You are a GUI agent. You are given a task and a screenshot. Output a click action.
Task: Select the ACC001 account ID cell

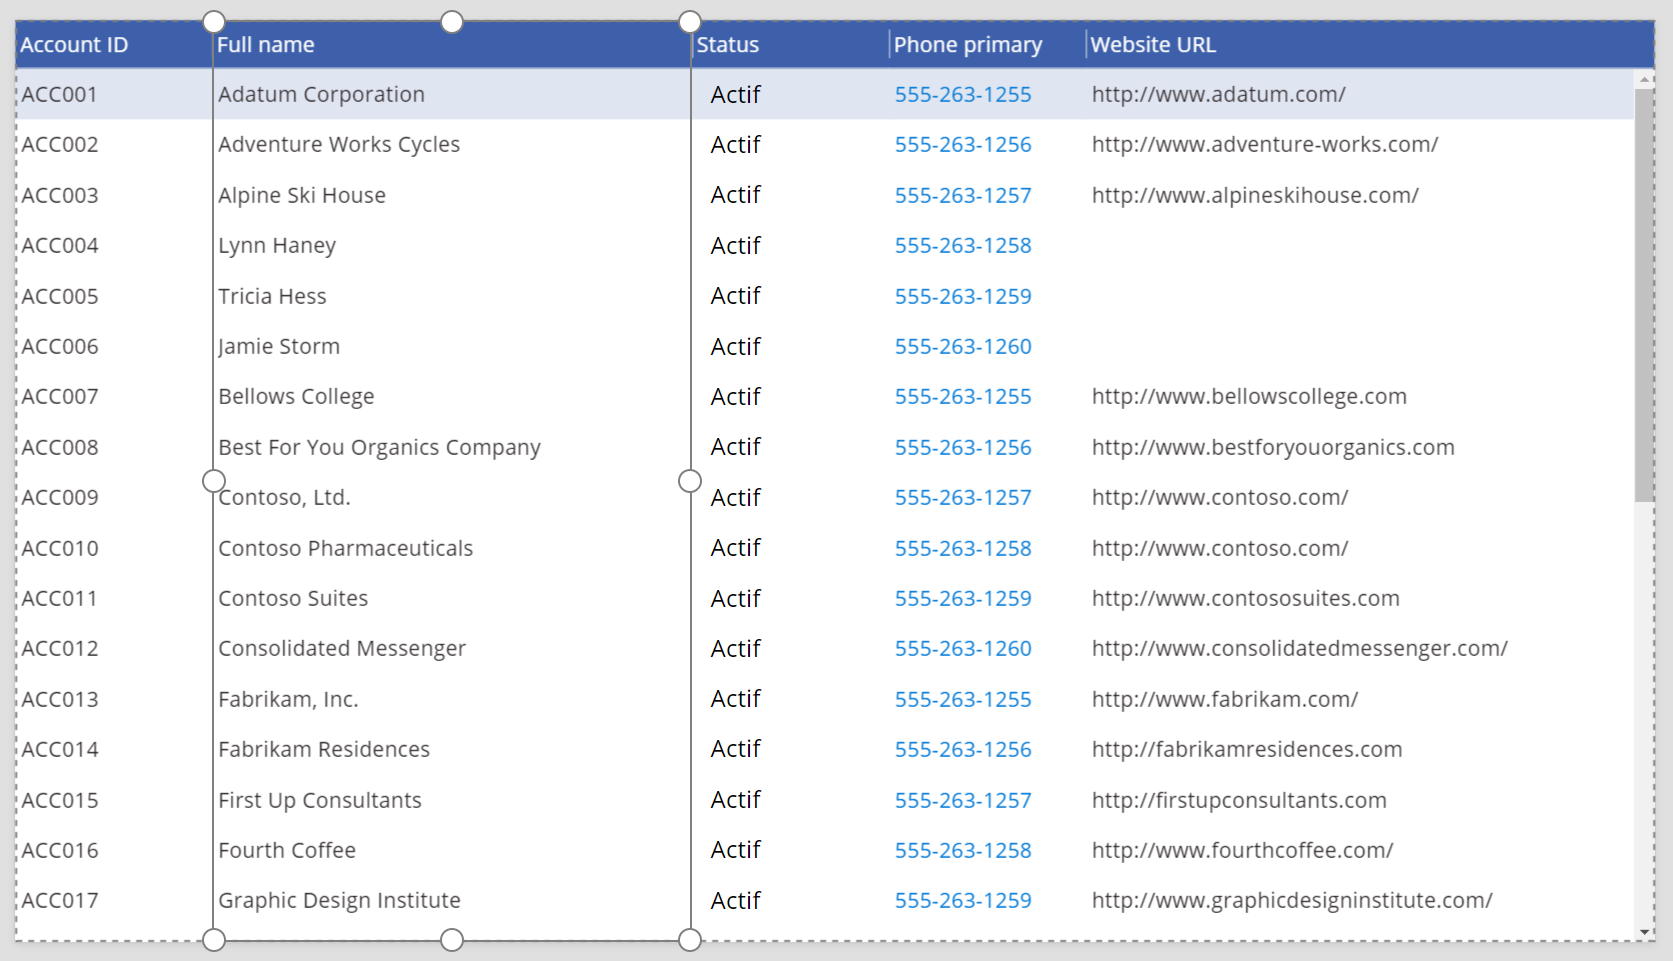(60, 95)
